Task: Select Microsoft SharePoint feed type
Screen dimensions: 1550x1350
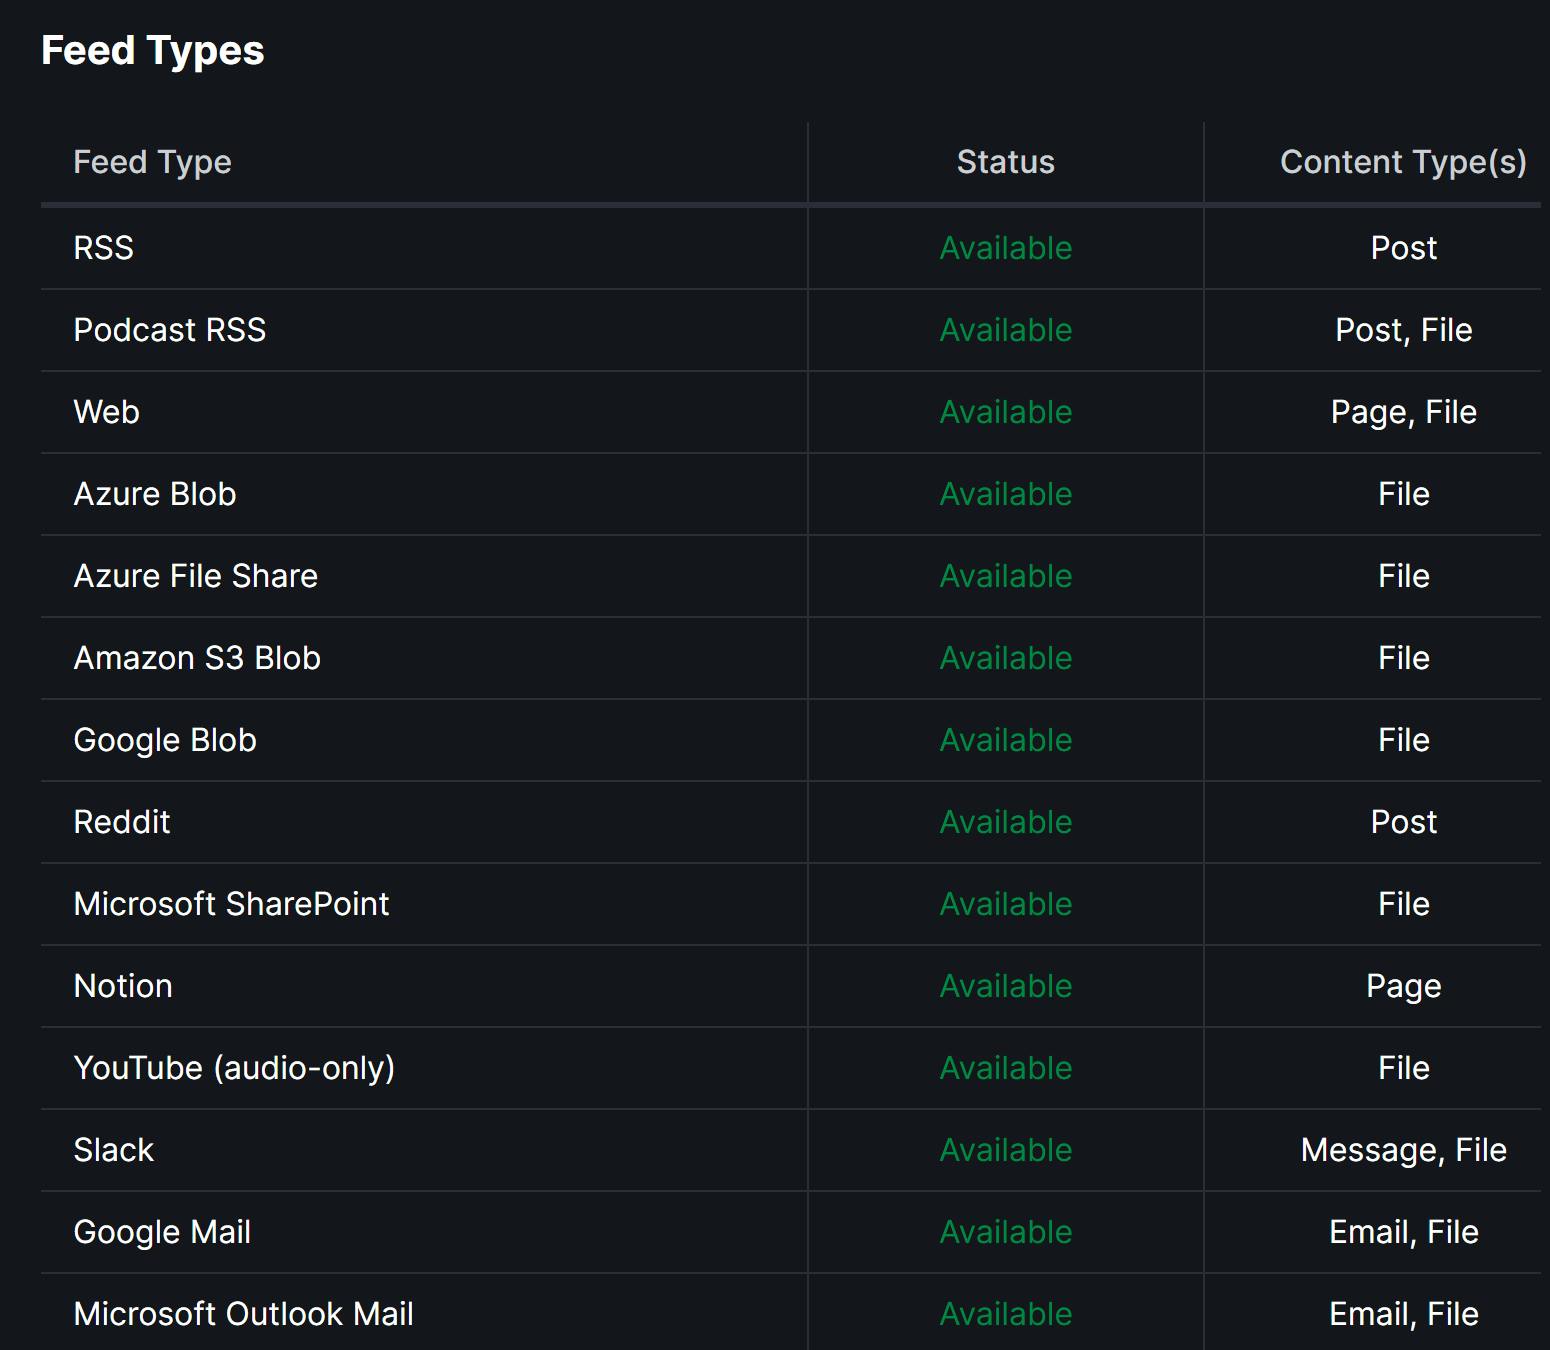Action: [231, 904]
